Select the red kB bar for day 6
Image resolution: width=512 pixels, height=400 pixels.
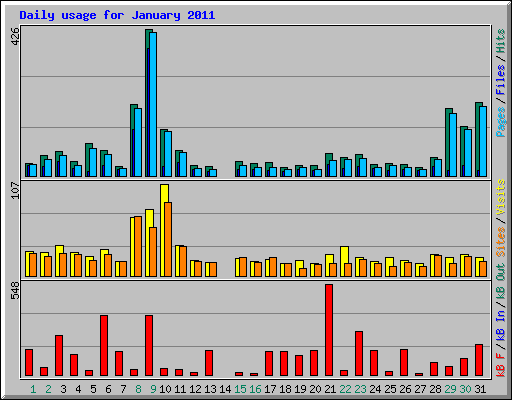[104, 346]
